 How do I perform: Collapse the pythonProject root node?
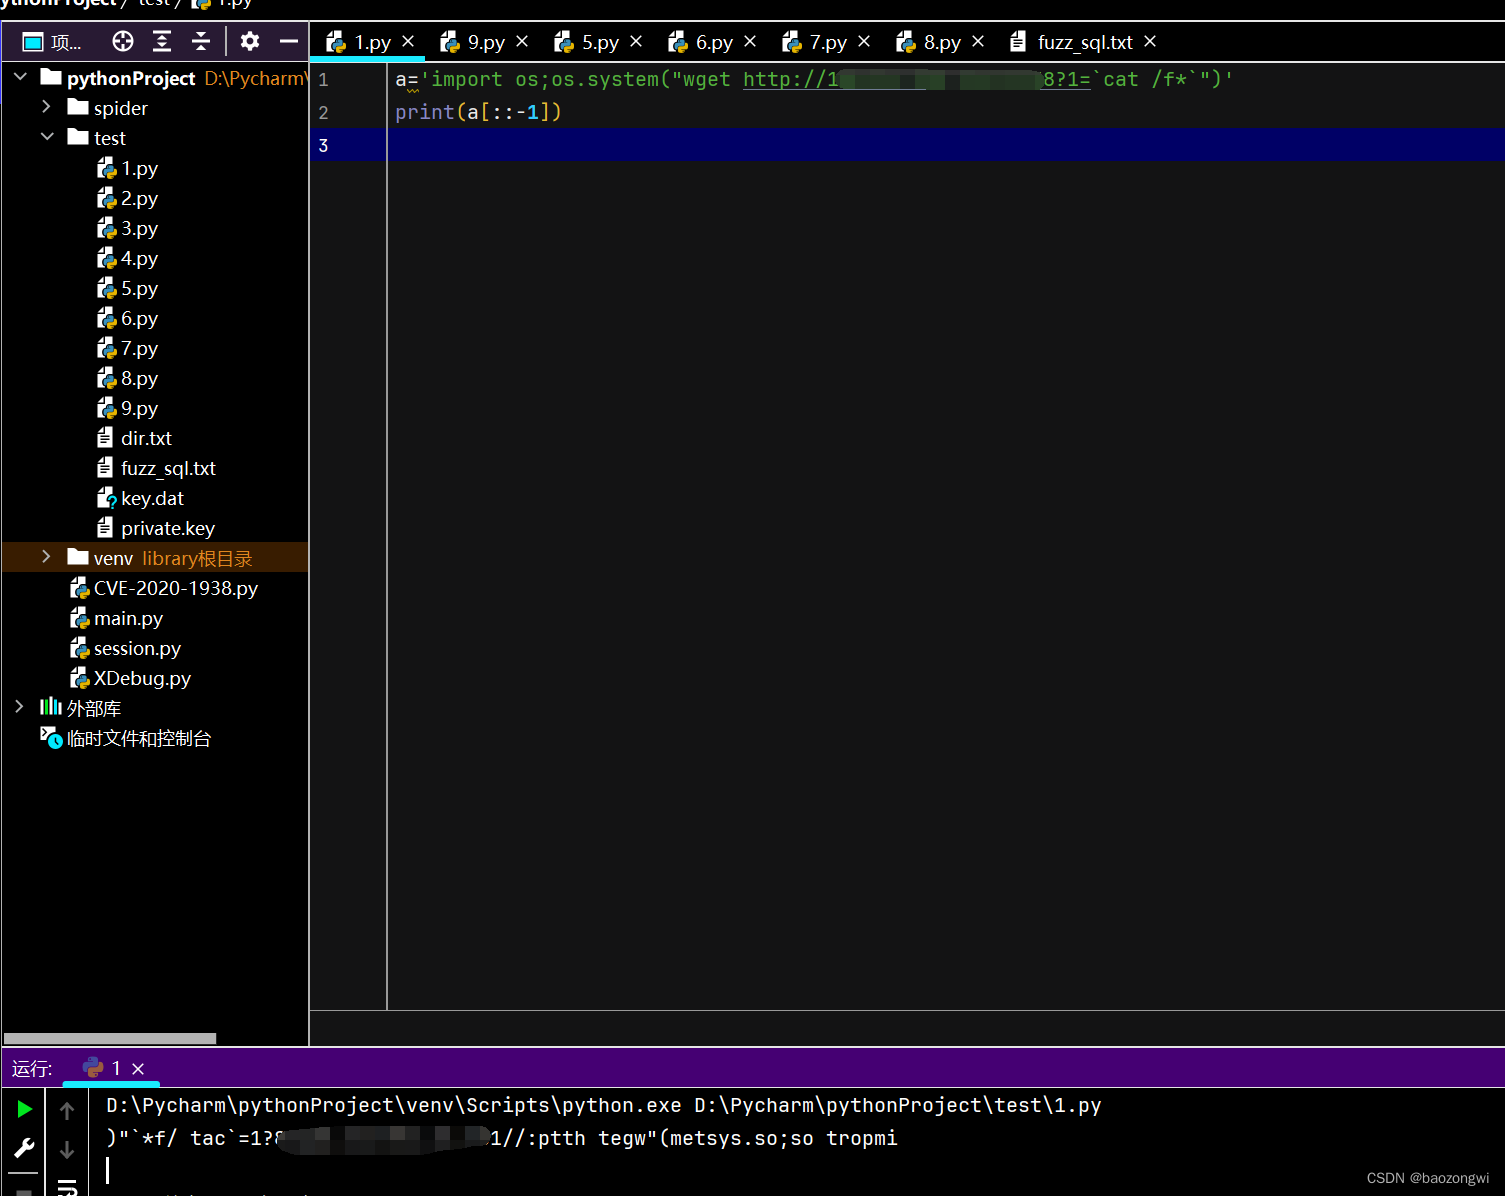click(20, 76)
